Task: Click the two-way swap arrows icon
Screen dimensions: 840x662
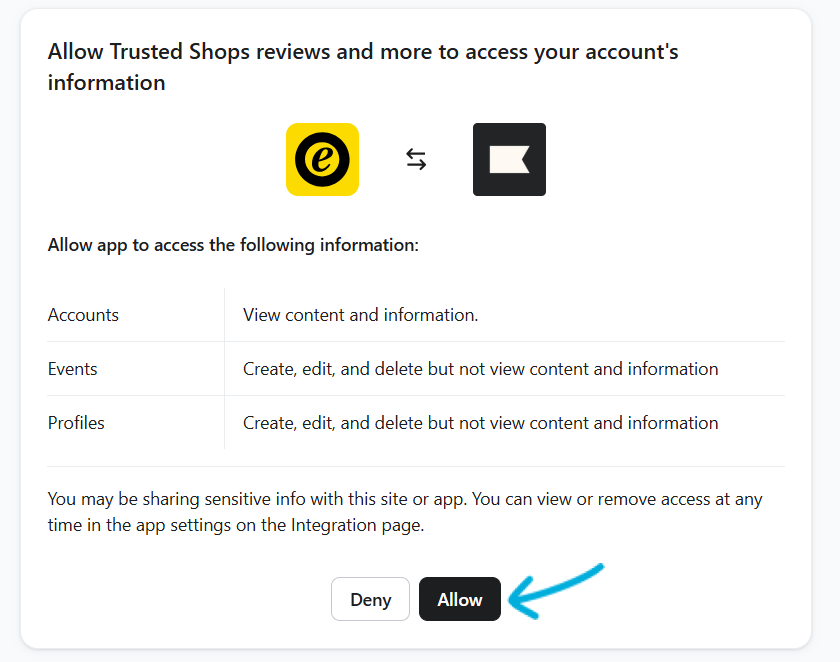Action: pos(416,159)
